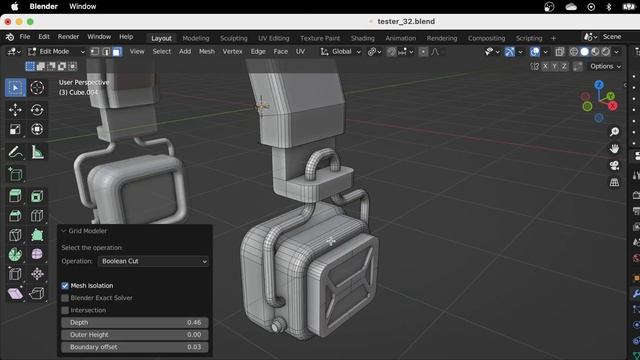This screenshot has width=640, height=360.
Task: Switch to solid viewport shading
Action: coord(584,52)
